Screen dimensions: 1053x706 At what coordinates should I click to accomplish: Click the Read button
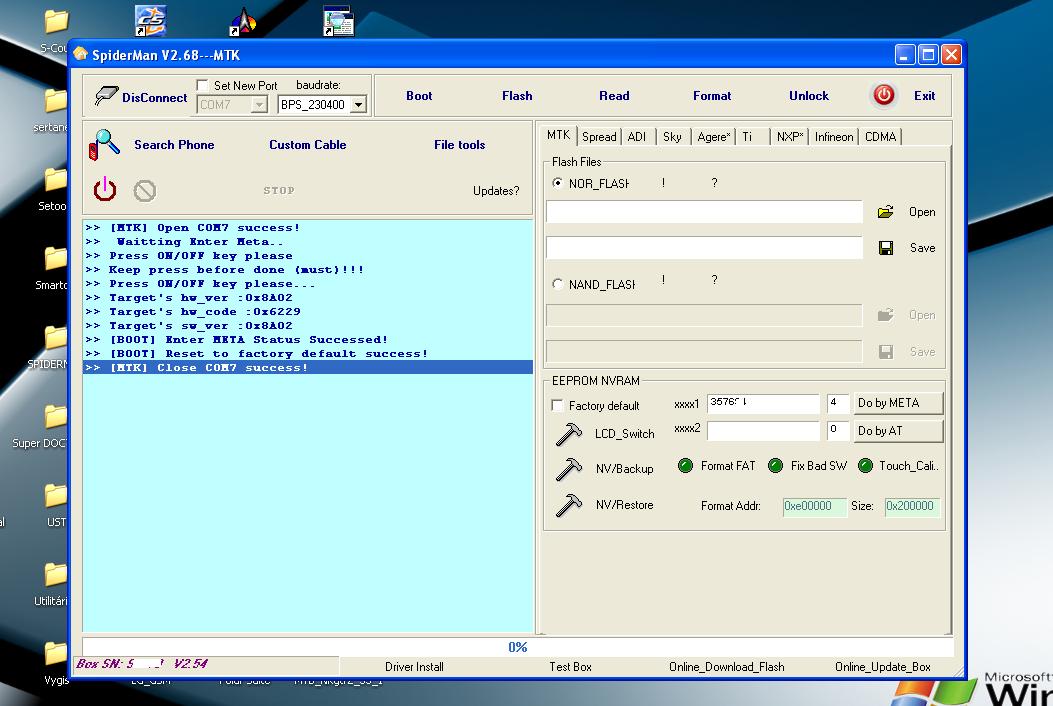pyautogui.click(x=614, y=96)
